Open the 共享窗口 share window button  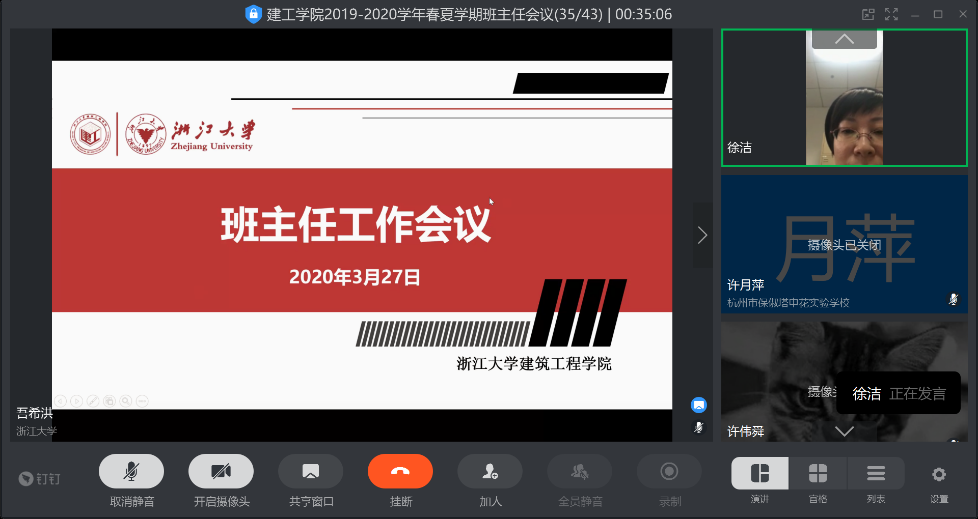pyautogui.click(x=311, y=471)
